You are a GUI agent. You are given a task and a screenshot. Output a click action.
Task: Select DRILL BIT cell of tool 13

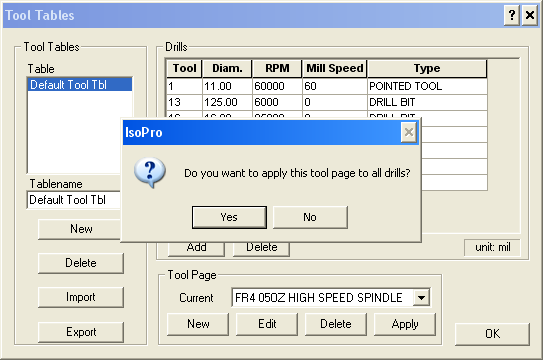[x=427, y=102]
